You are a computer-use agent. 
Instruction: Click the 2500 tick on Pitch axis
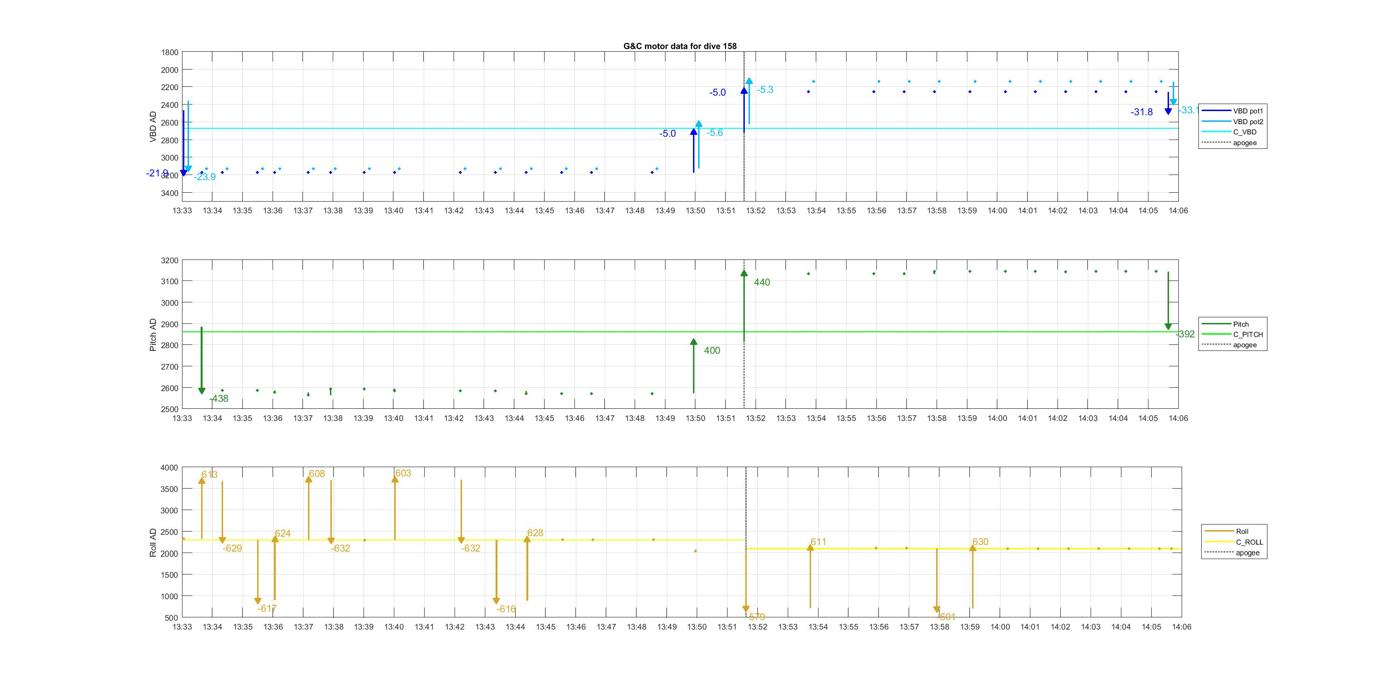click(x=170, y=409)
